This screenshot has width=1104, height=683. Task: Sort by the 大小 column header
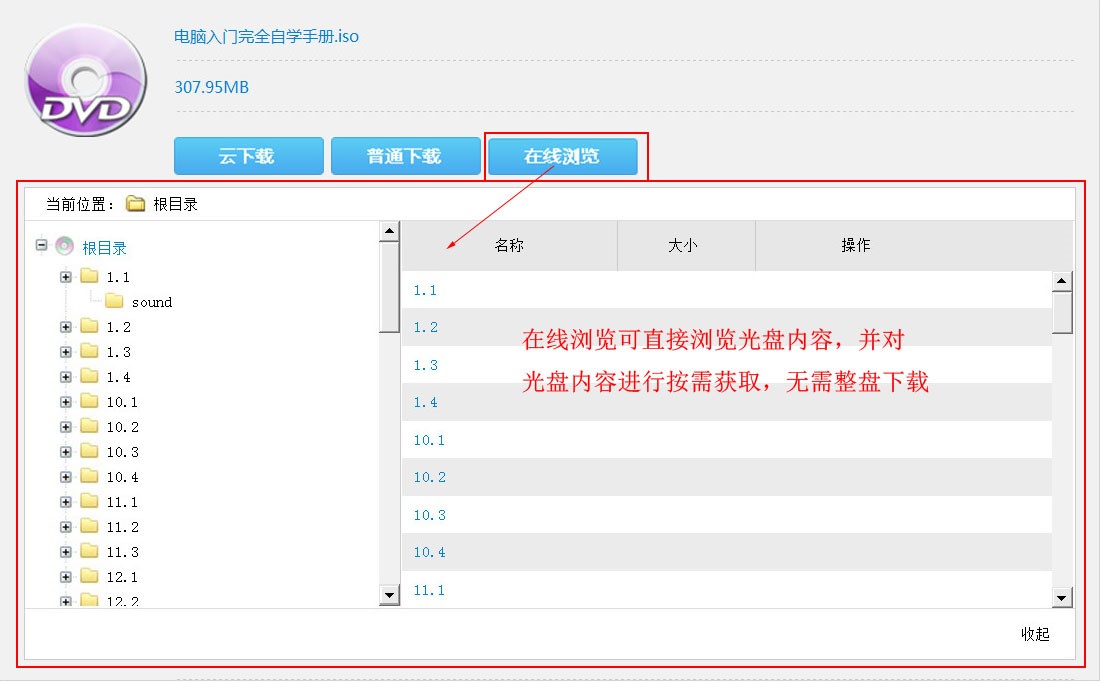click(x=683, y=245)
